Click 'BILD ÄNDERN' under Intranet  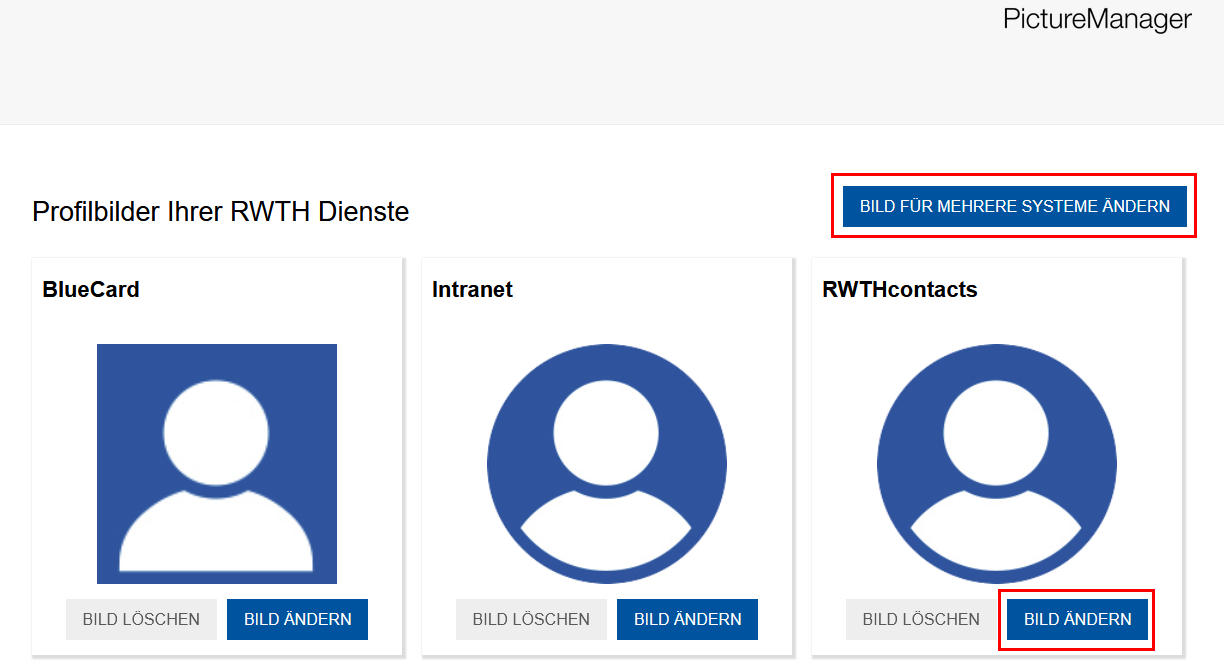click(687, 619)
